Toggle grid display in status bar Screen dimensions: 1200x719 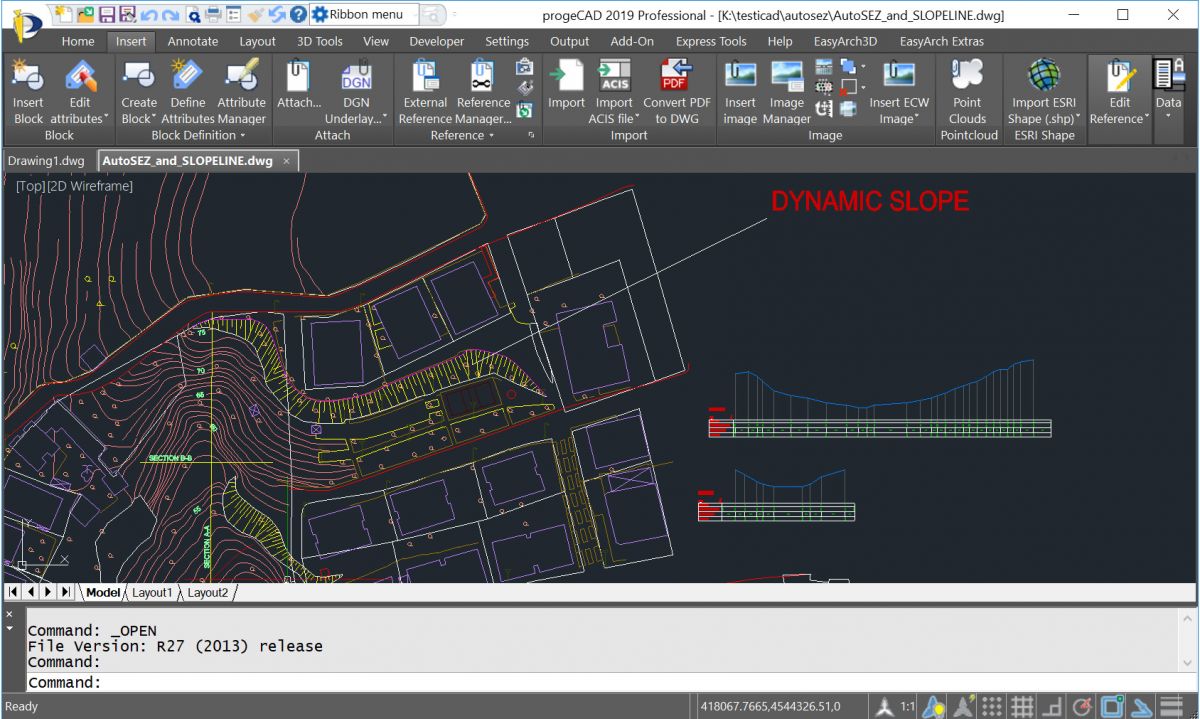pos(1021,706)
